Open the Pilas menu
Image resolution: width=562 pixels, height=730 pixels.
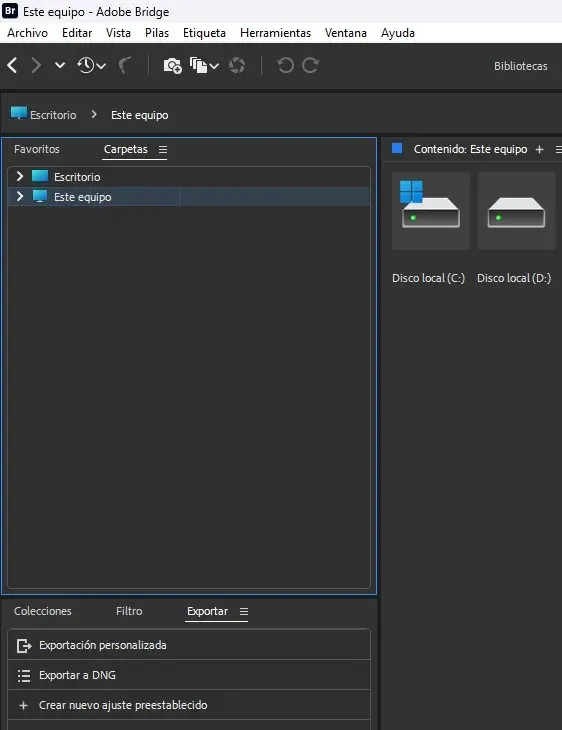[157, 33]
